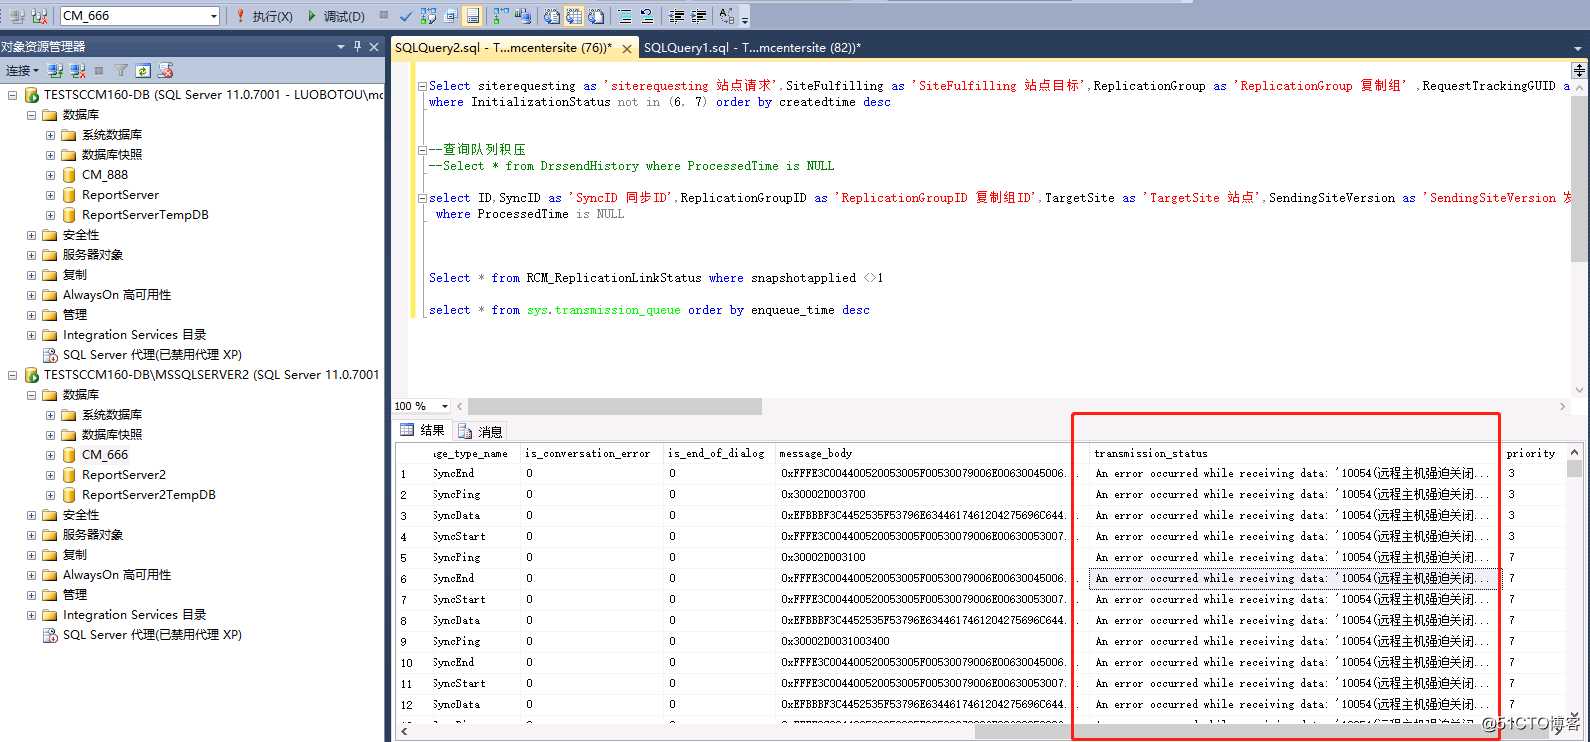The height and width of the screenshot is (742, 1590).
Task: Collapse the TESTSCCM160-DB server node
Action: point(12,95)
